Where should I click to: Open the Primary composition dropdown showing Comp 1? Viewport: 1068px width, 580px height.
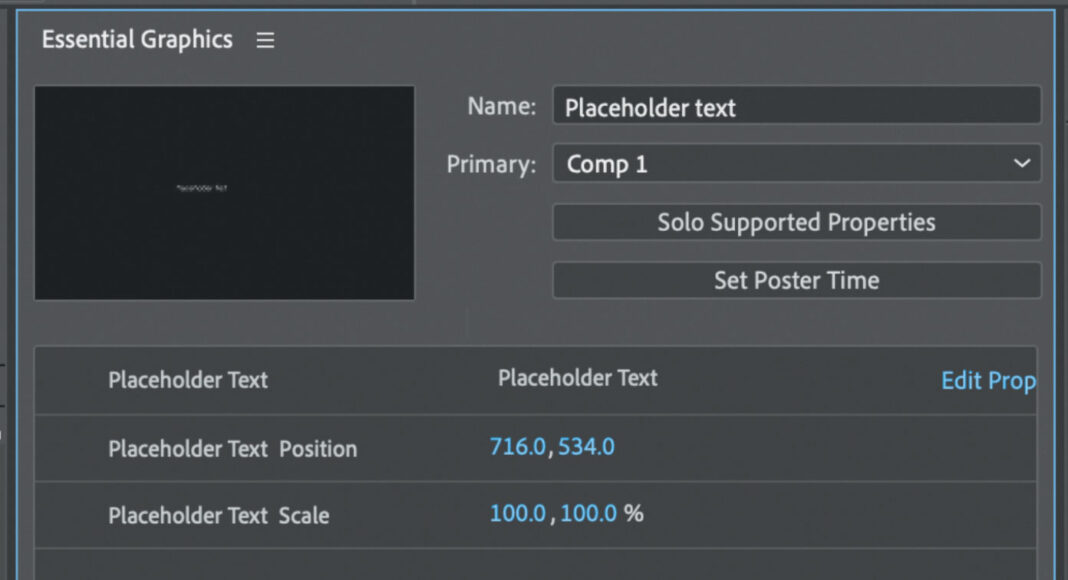click(x=796, y=164)
